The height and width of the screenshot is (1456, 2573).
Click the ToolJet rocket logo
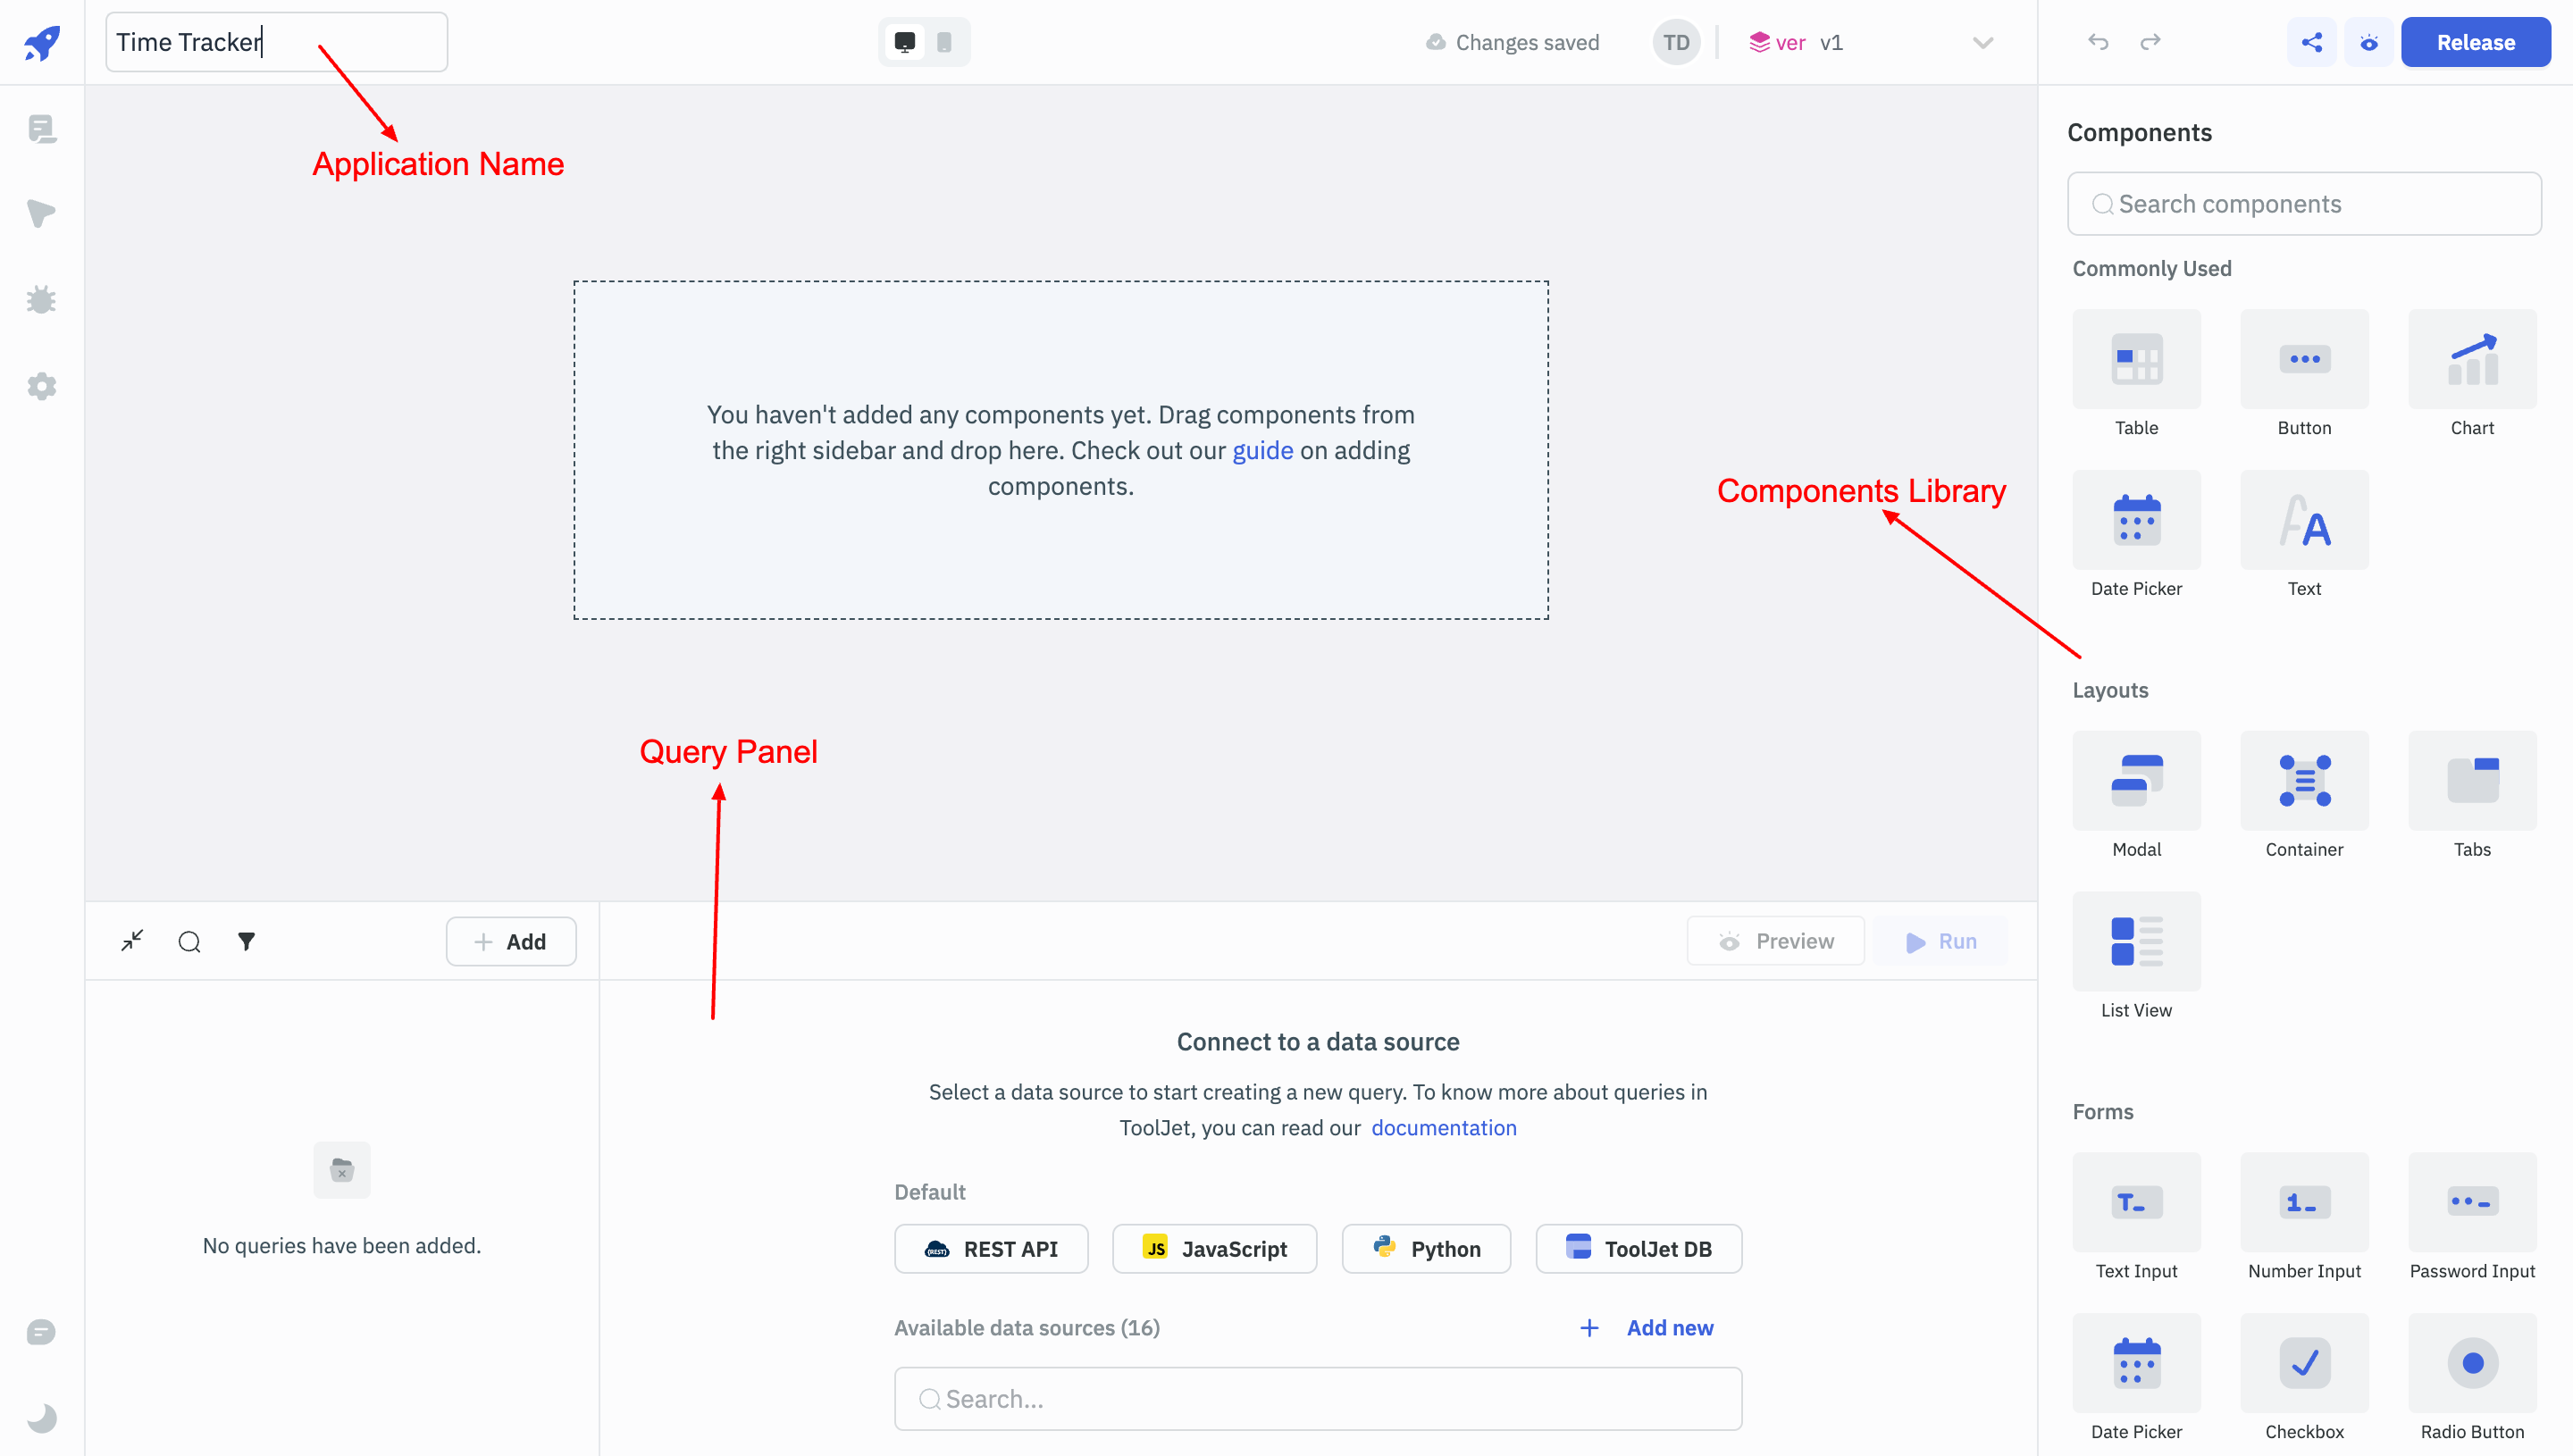(x=42, y=42)
